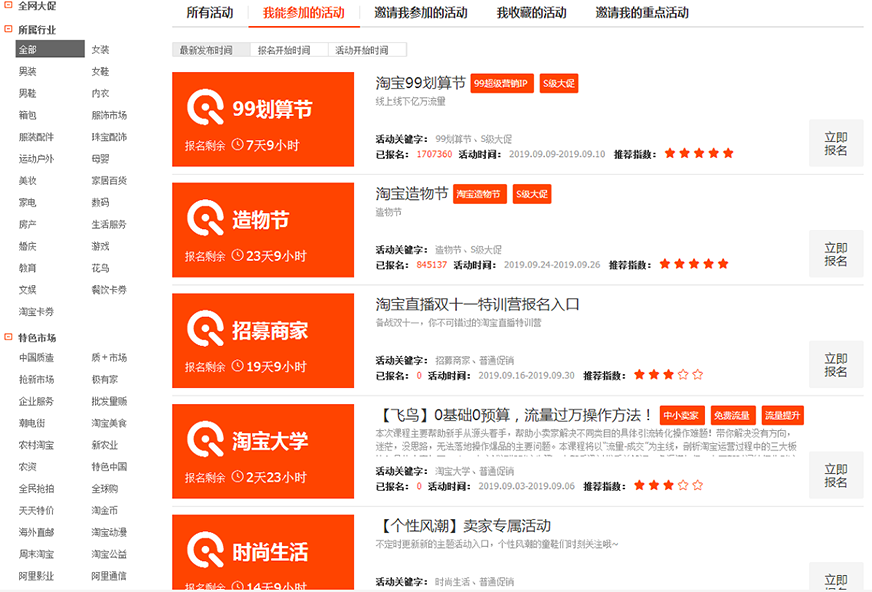Click 立即报名 for 淘宝直播双十一特训营
The height and width of the screenshot is (592, 872).
[836, 365]
